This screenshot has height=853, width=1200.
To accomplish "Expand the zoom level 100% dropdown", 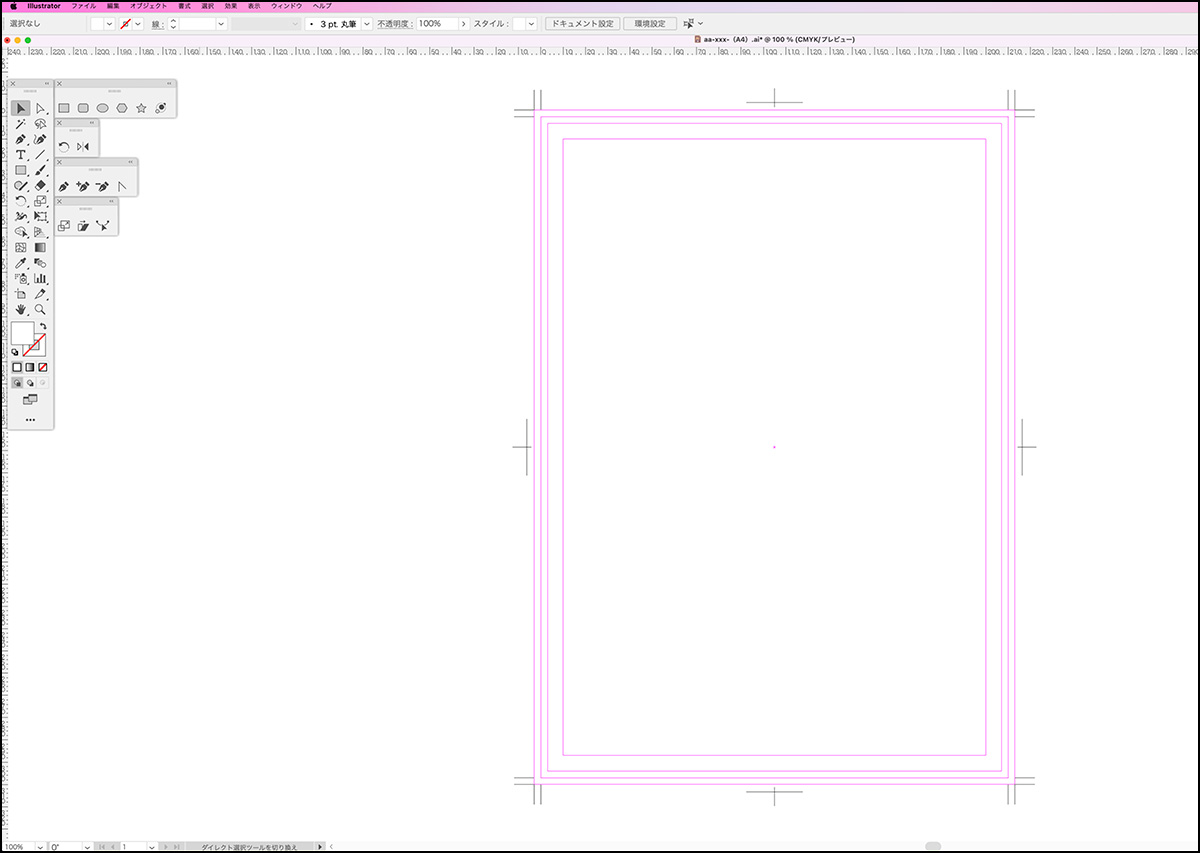I will pos(40,847).
